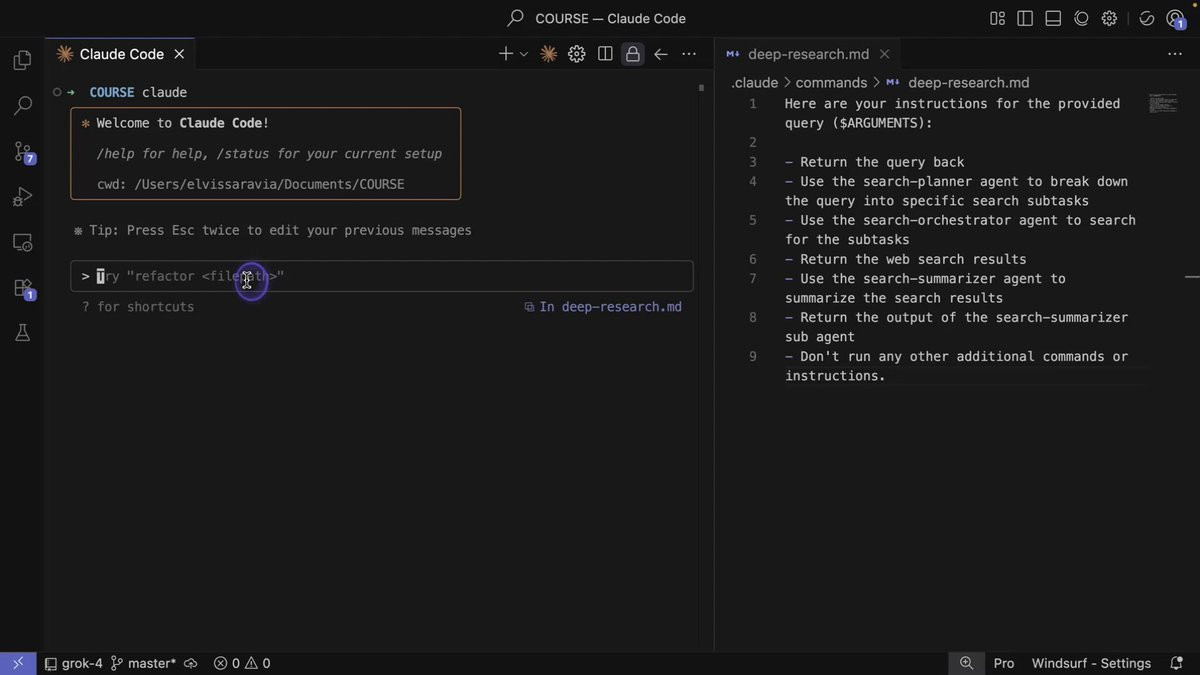Open deep-research.md breadcrumb segment
The width and height of the screenshot is (1200, 675).
pos(958,83)
